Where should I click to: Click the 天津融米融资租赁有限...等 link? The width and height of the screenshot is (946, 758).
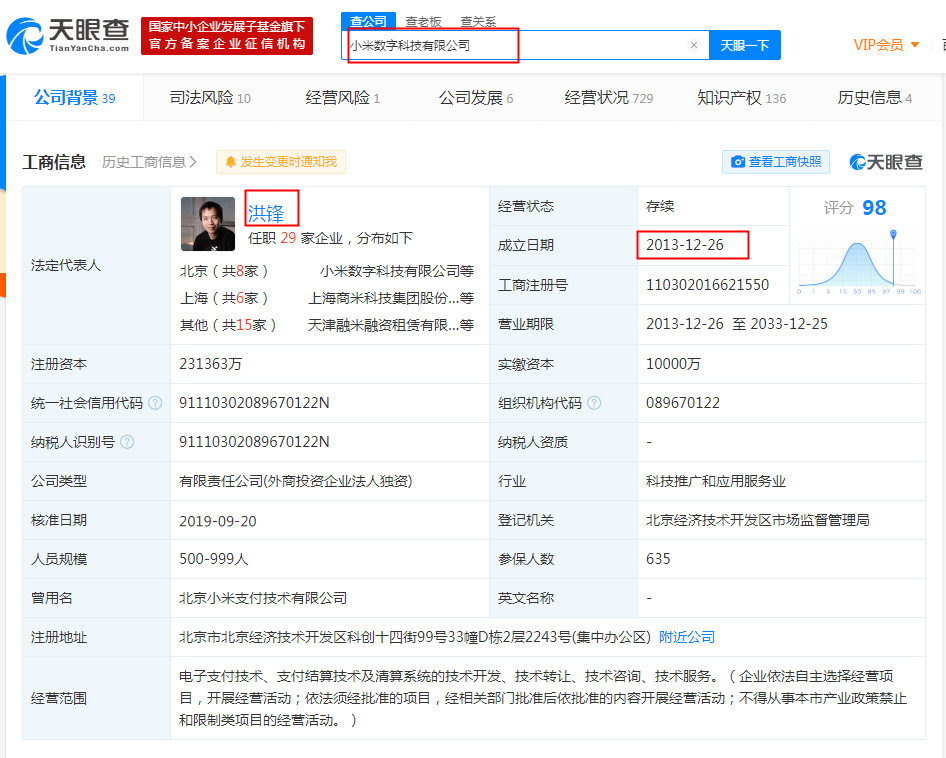[x=391, y=325]
